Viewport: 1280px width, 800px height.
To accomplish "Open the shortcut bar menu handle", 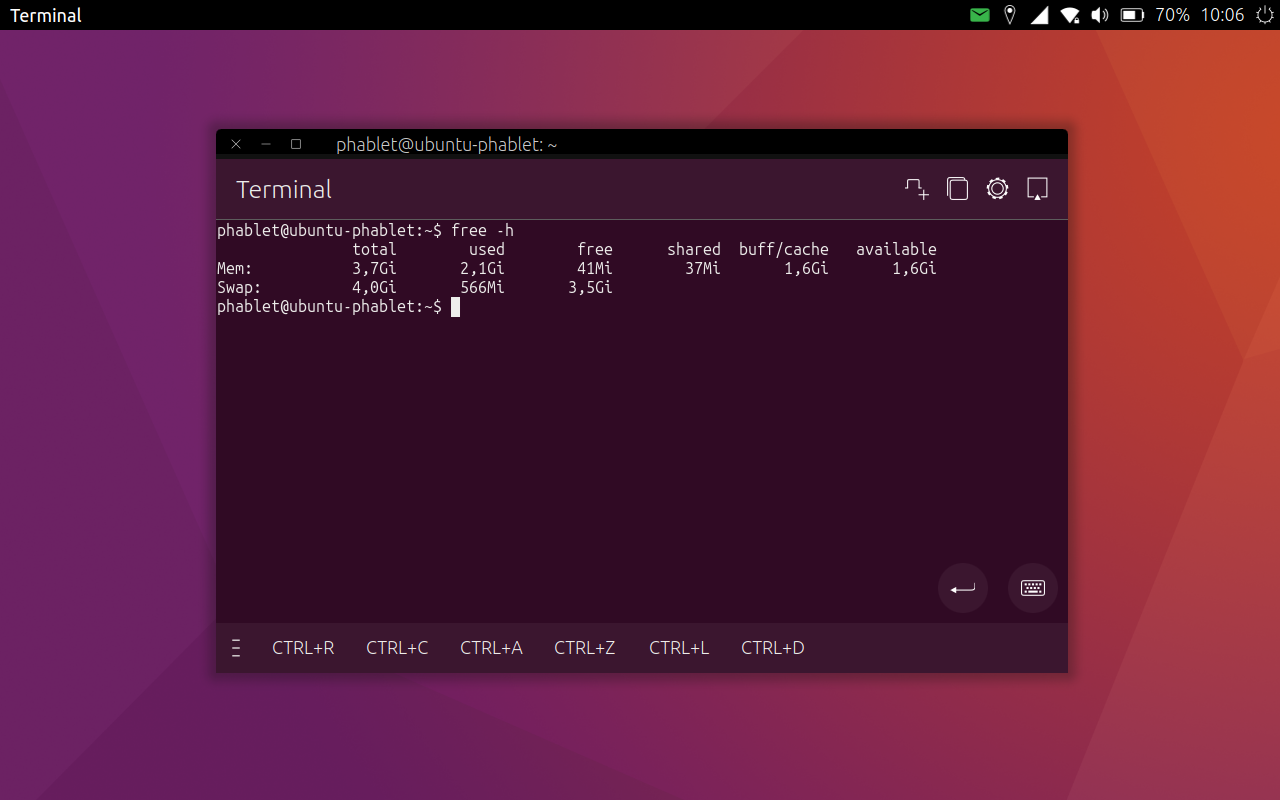I will pyautogui.click(x=236, y=648).
